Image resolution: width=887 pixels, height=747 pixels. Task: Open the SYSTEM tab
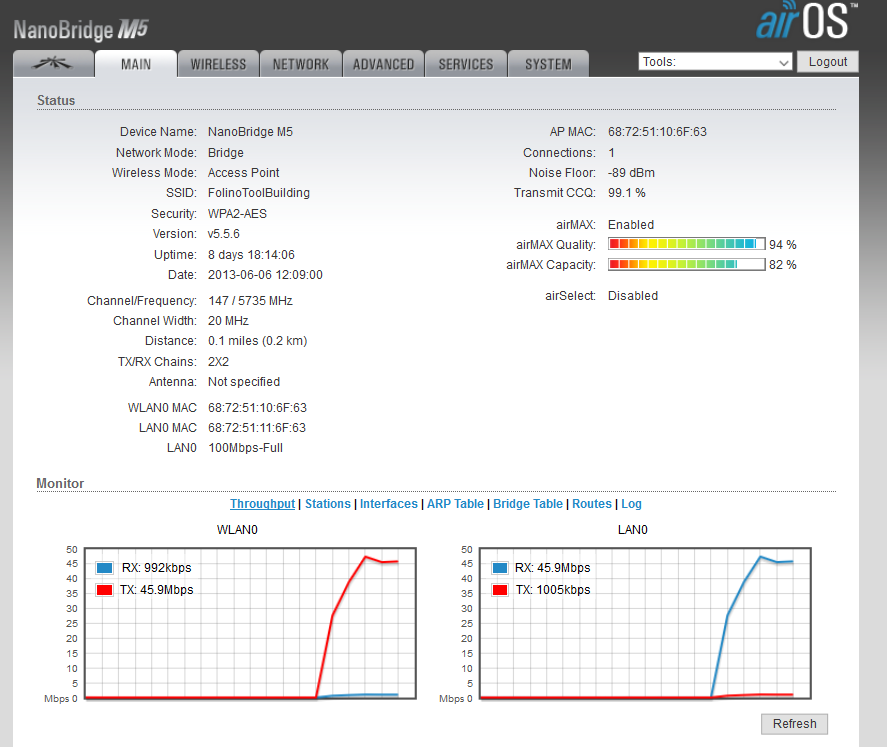pos(548,64)
